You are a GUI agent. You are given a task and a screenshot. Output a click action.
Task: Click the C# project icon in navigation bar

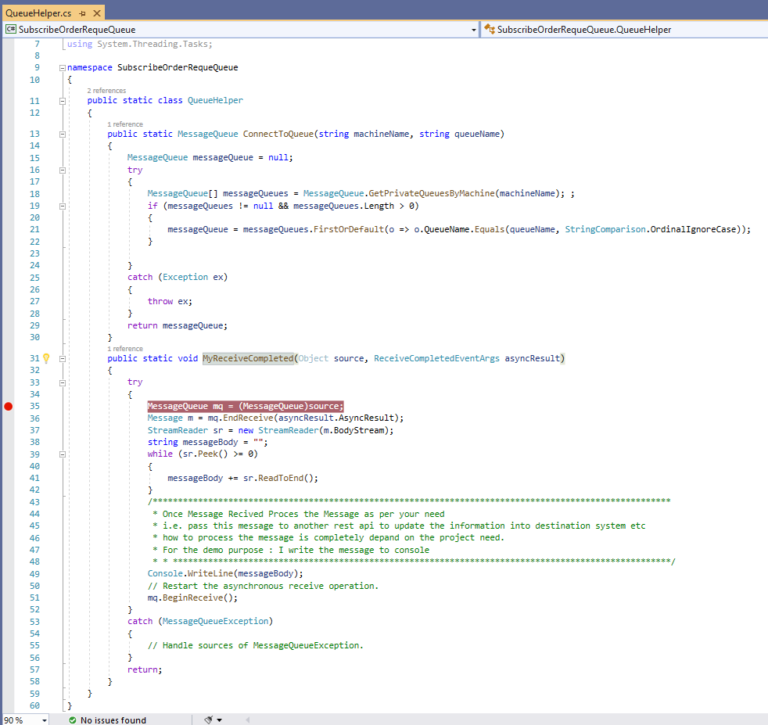[10, 30]
